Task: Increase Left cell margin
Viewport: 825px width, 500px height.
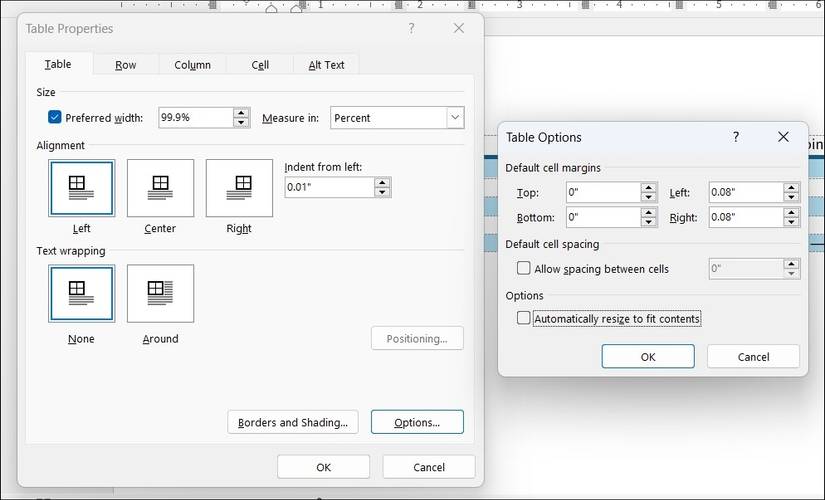Action: (x=791, y=187)
